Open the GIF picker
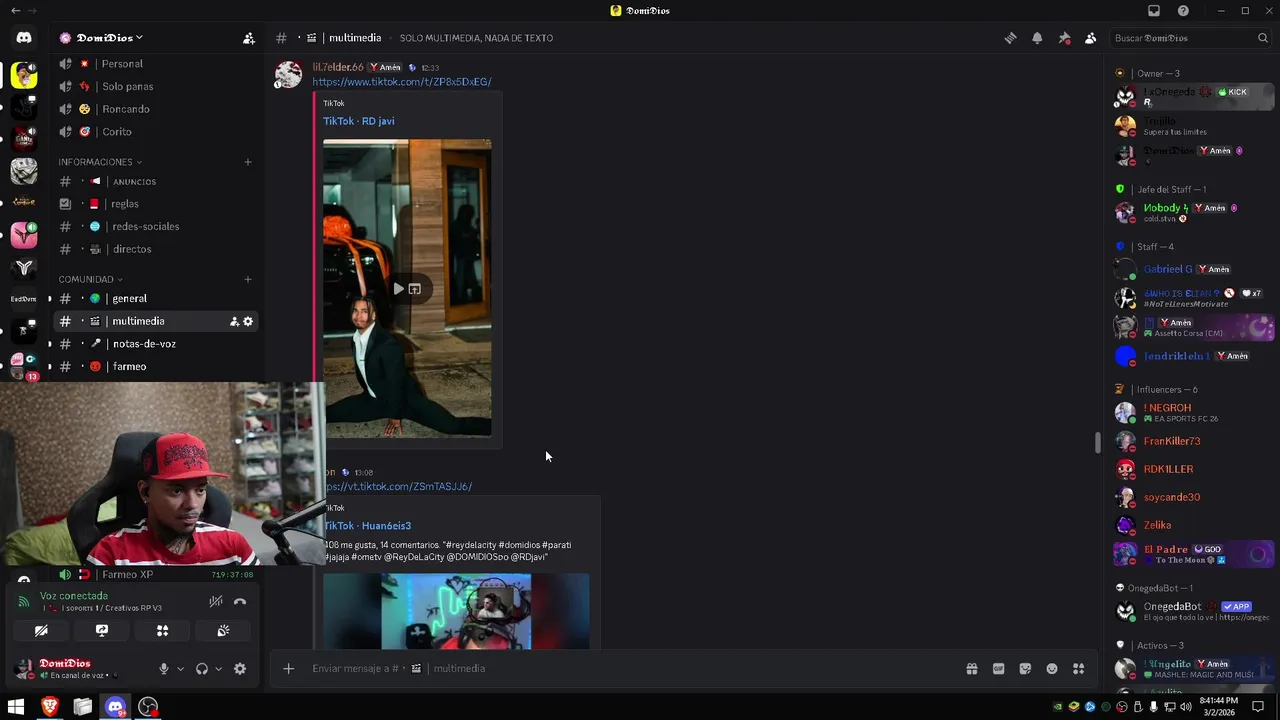The image size is (1280, 720). point(998,669)
